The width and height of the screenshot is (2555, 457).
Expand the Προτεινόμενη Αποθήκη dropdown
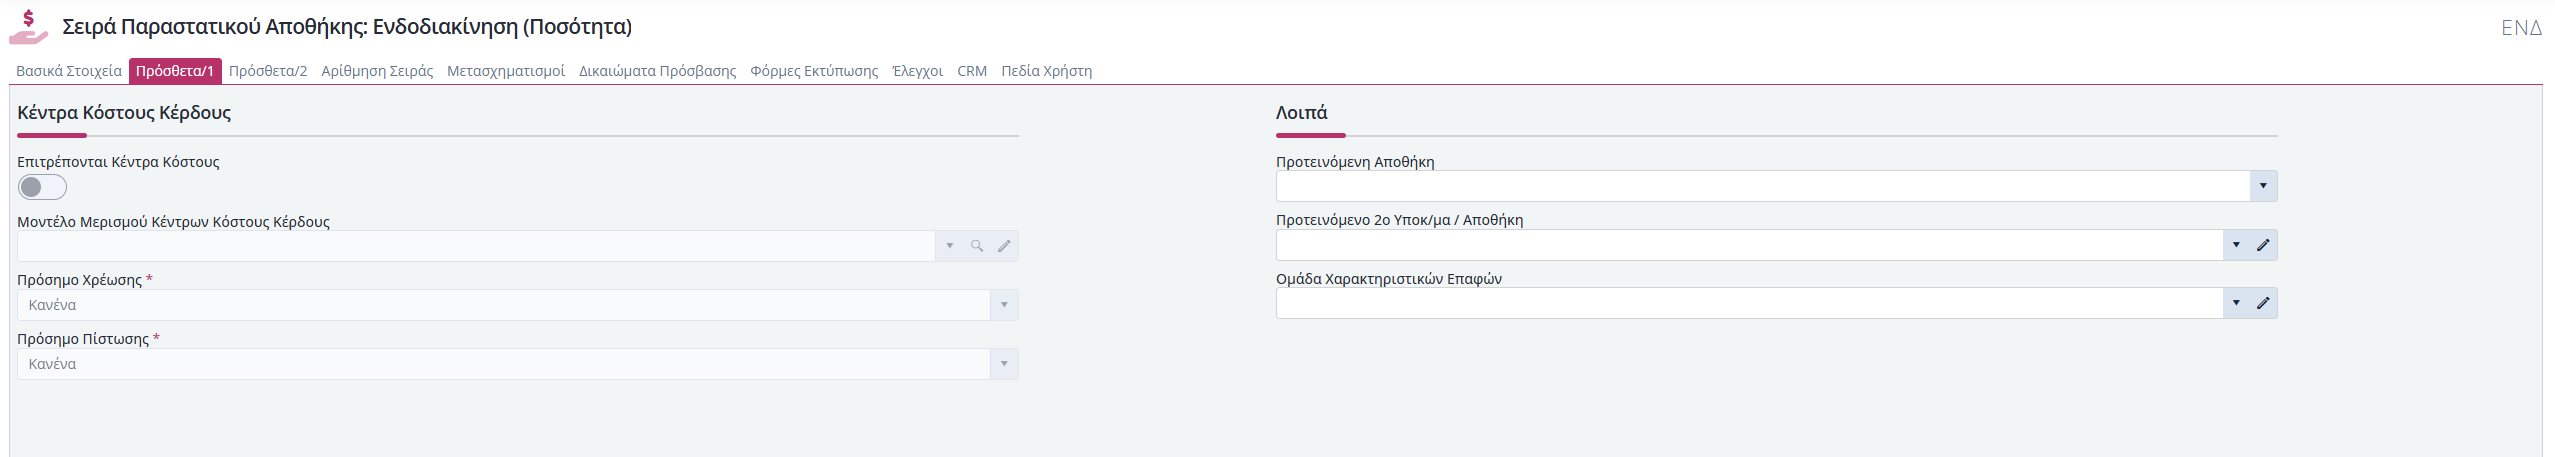coord(2263,186)
